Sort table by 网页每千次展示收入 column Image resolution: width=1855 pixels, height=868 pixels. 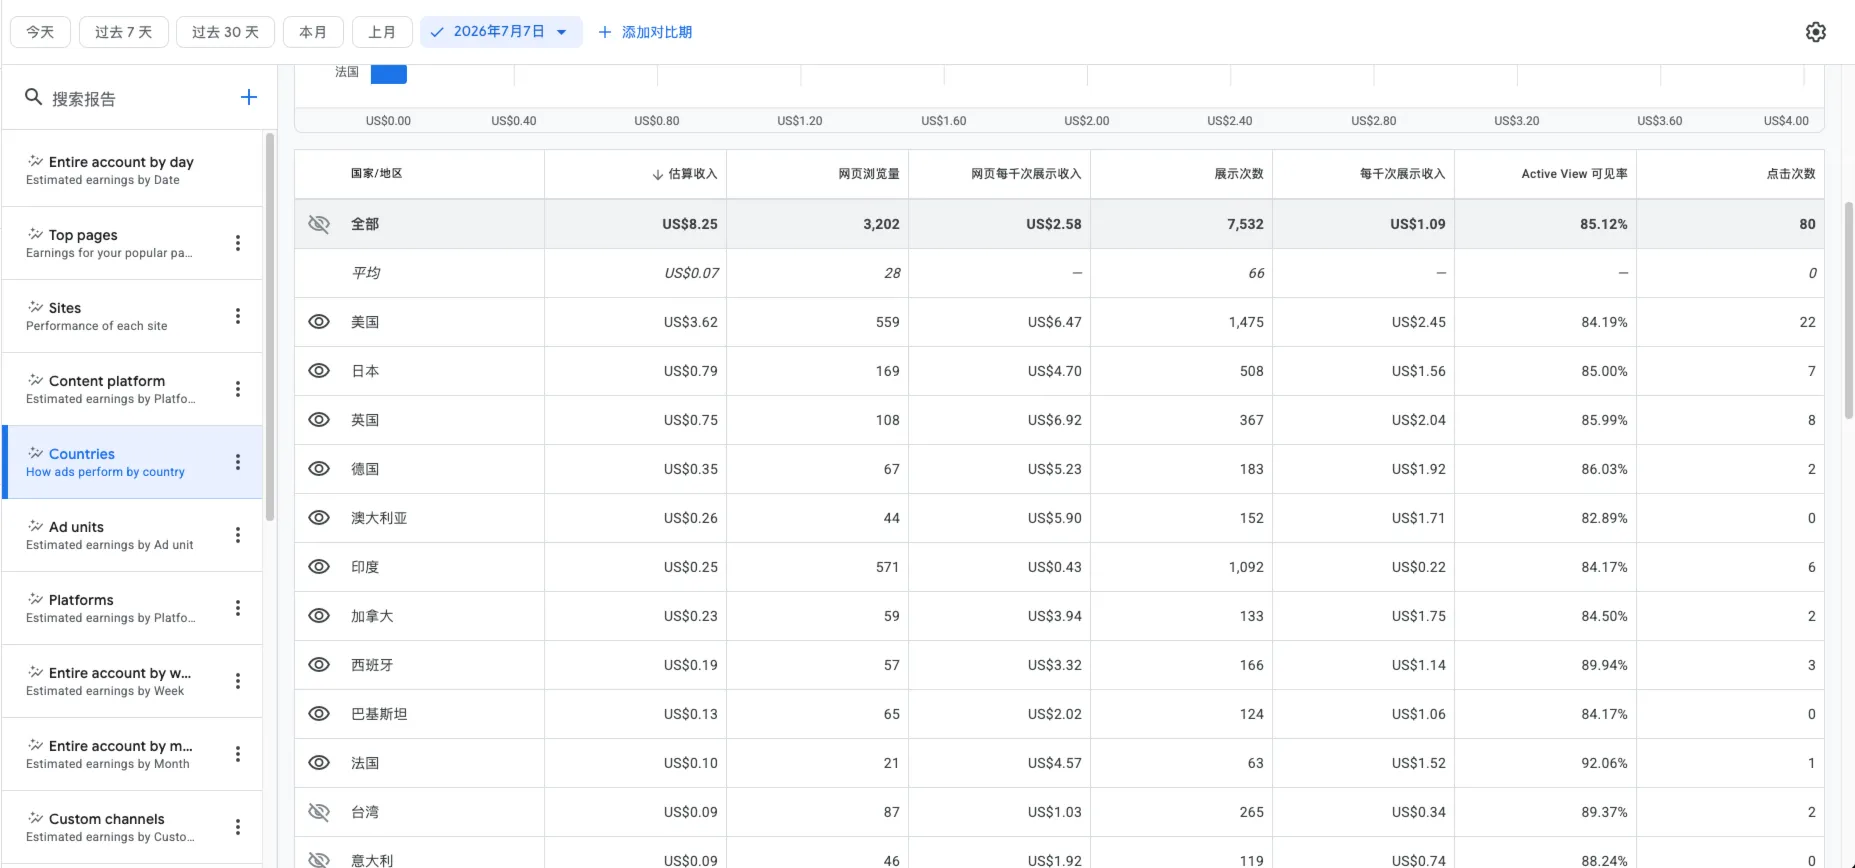(x=1026, y=174)
